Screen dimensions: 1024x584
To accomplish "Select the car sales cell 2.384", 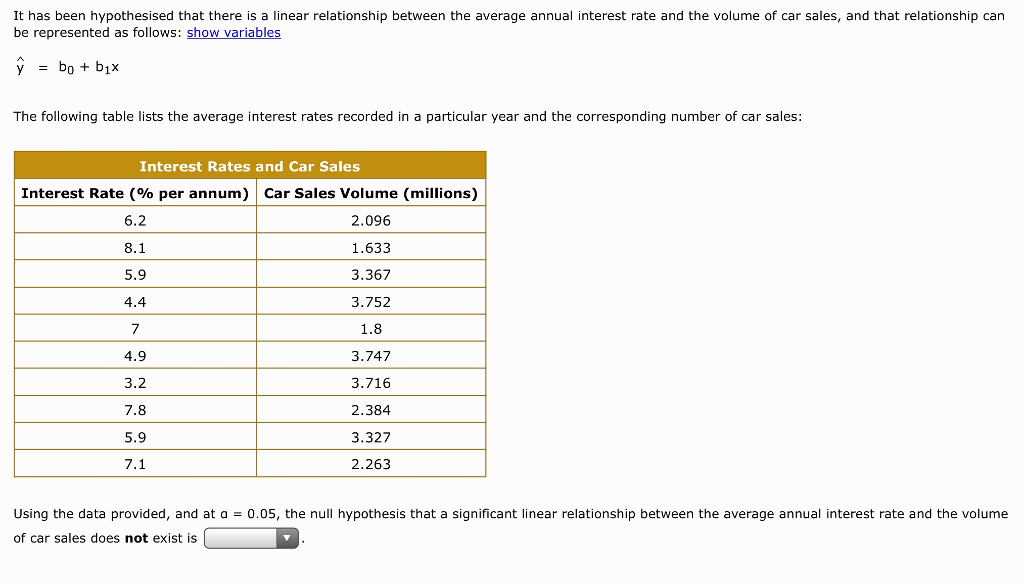I will (371, 410).
